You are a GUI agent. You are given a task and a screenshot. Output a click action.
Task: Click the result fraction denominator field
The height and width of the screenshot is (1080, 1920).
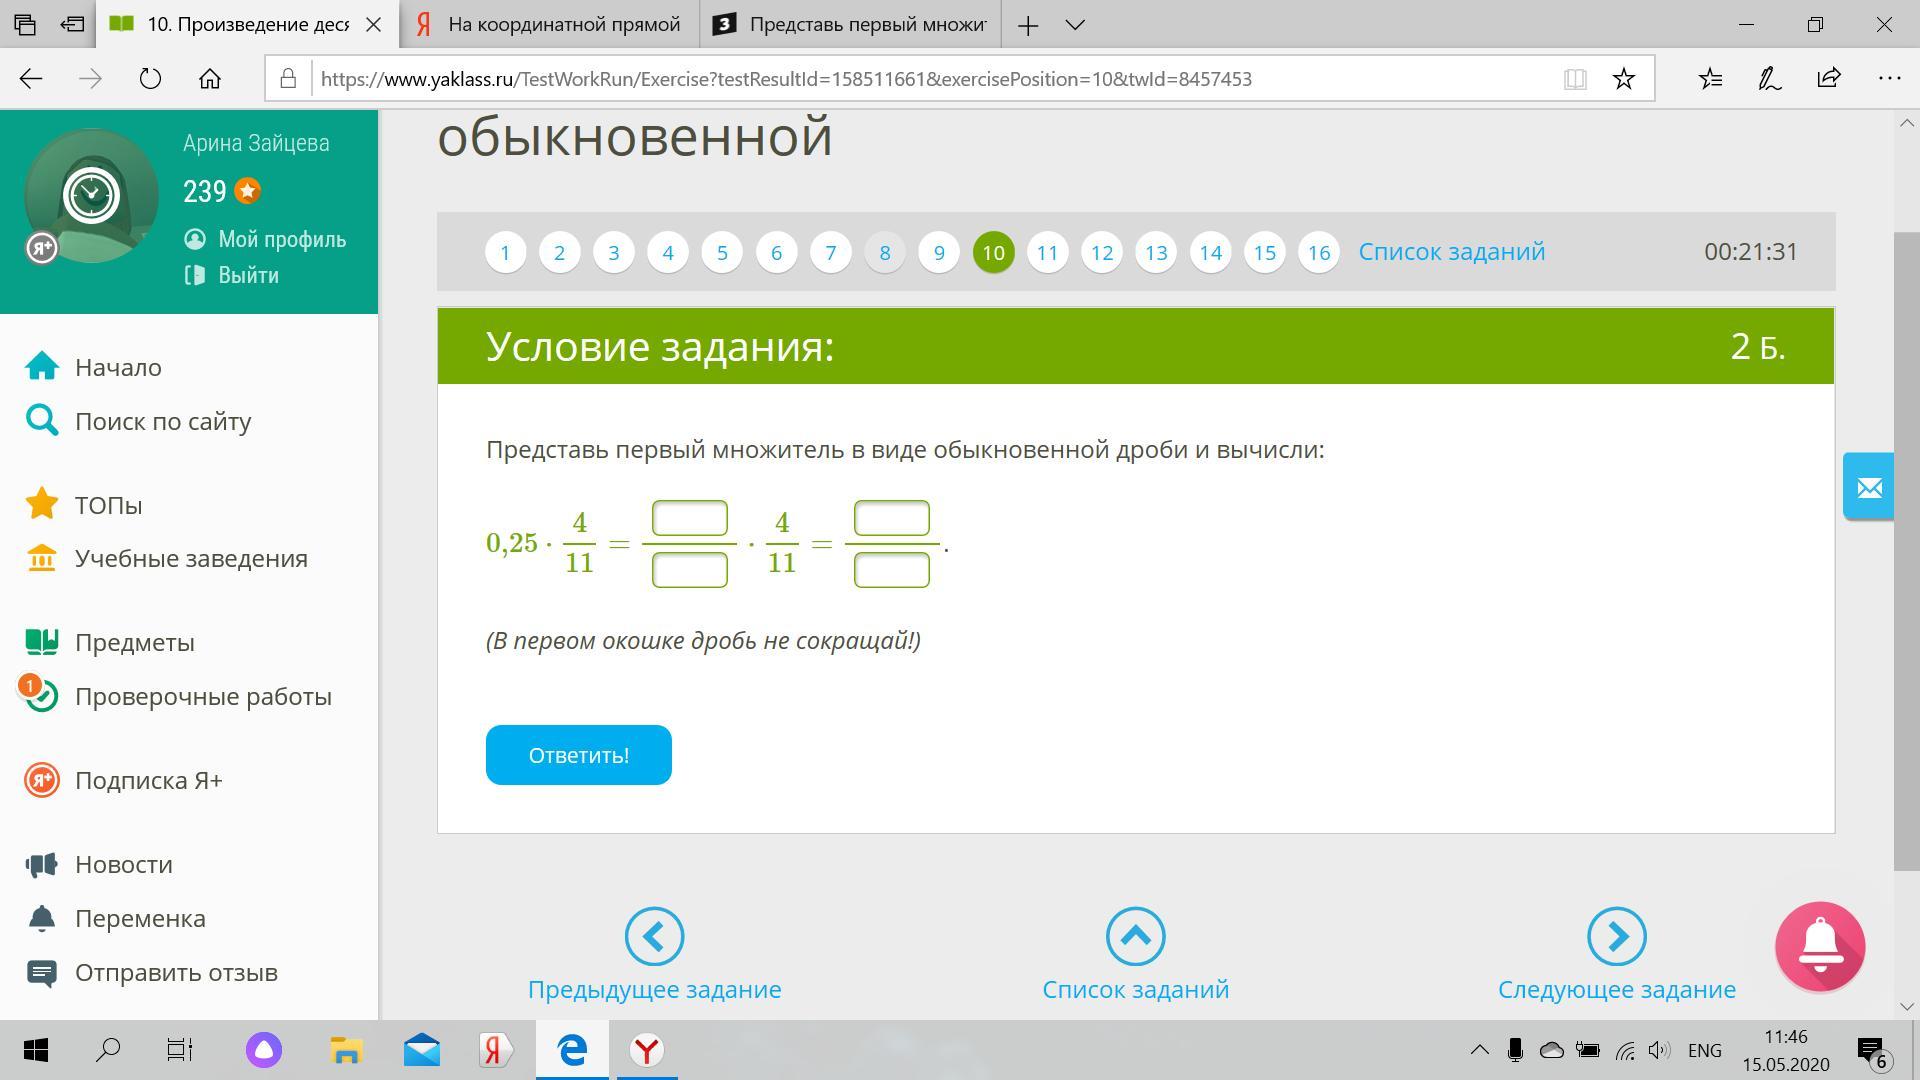[891, 570]
